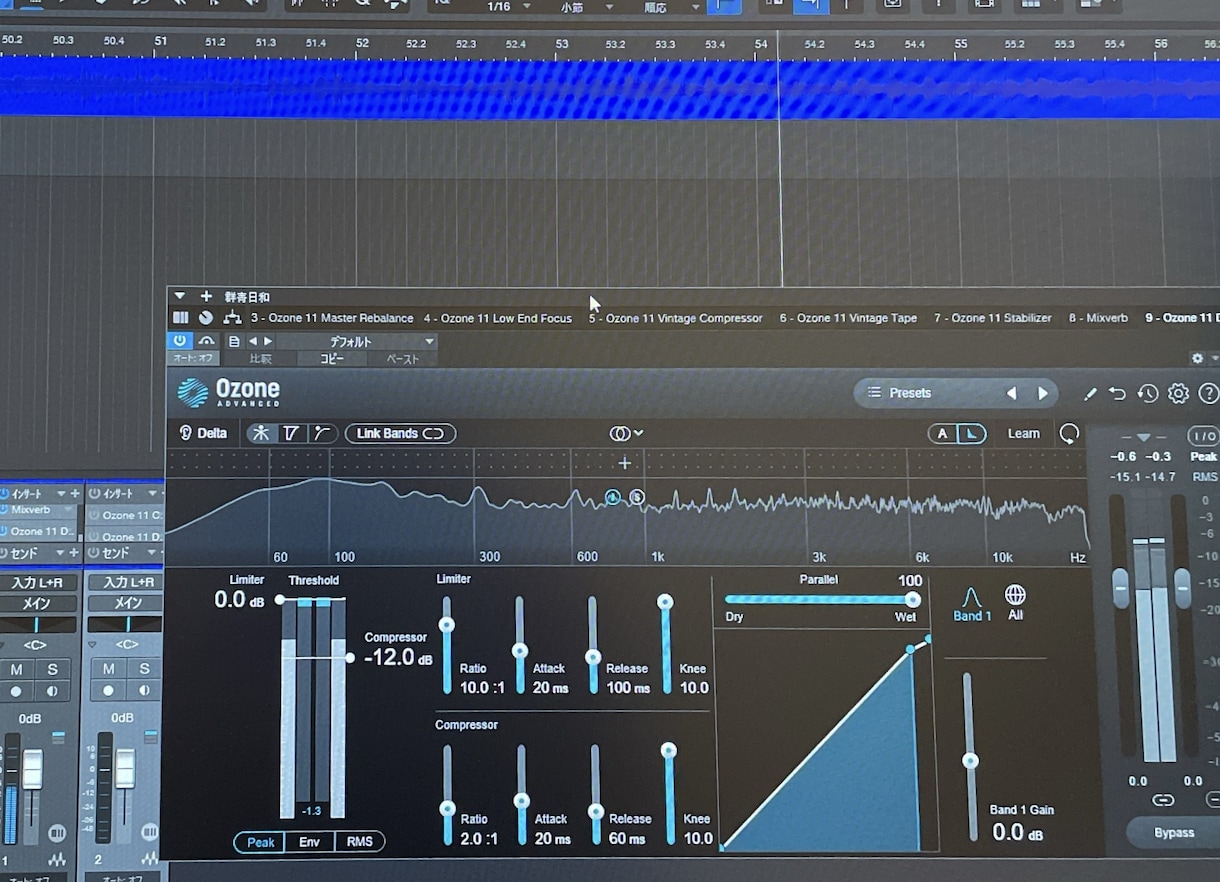Click the ペースト paste button
Screen dimensions: 1220x882
coord(403,359)
